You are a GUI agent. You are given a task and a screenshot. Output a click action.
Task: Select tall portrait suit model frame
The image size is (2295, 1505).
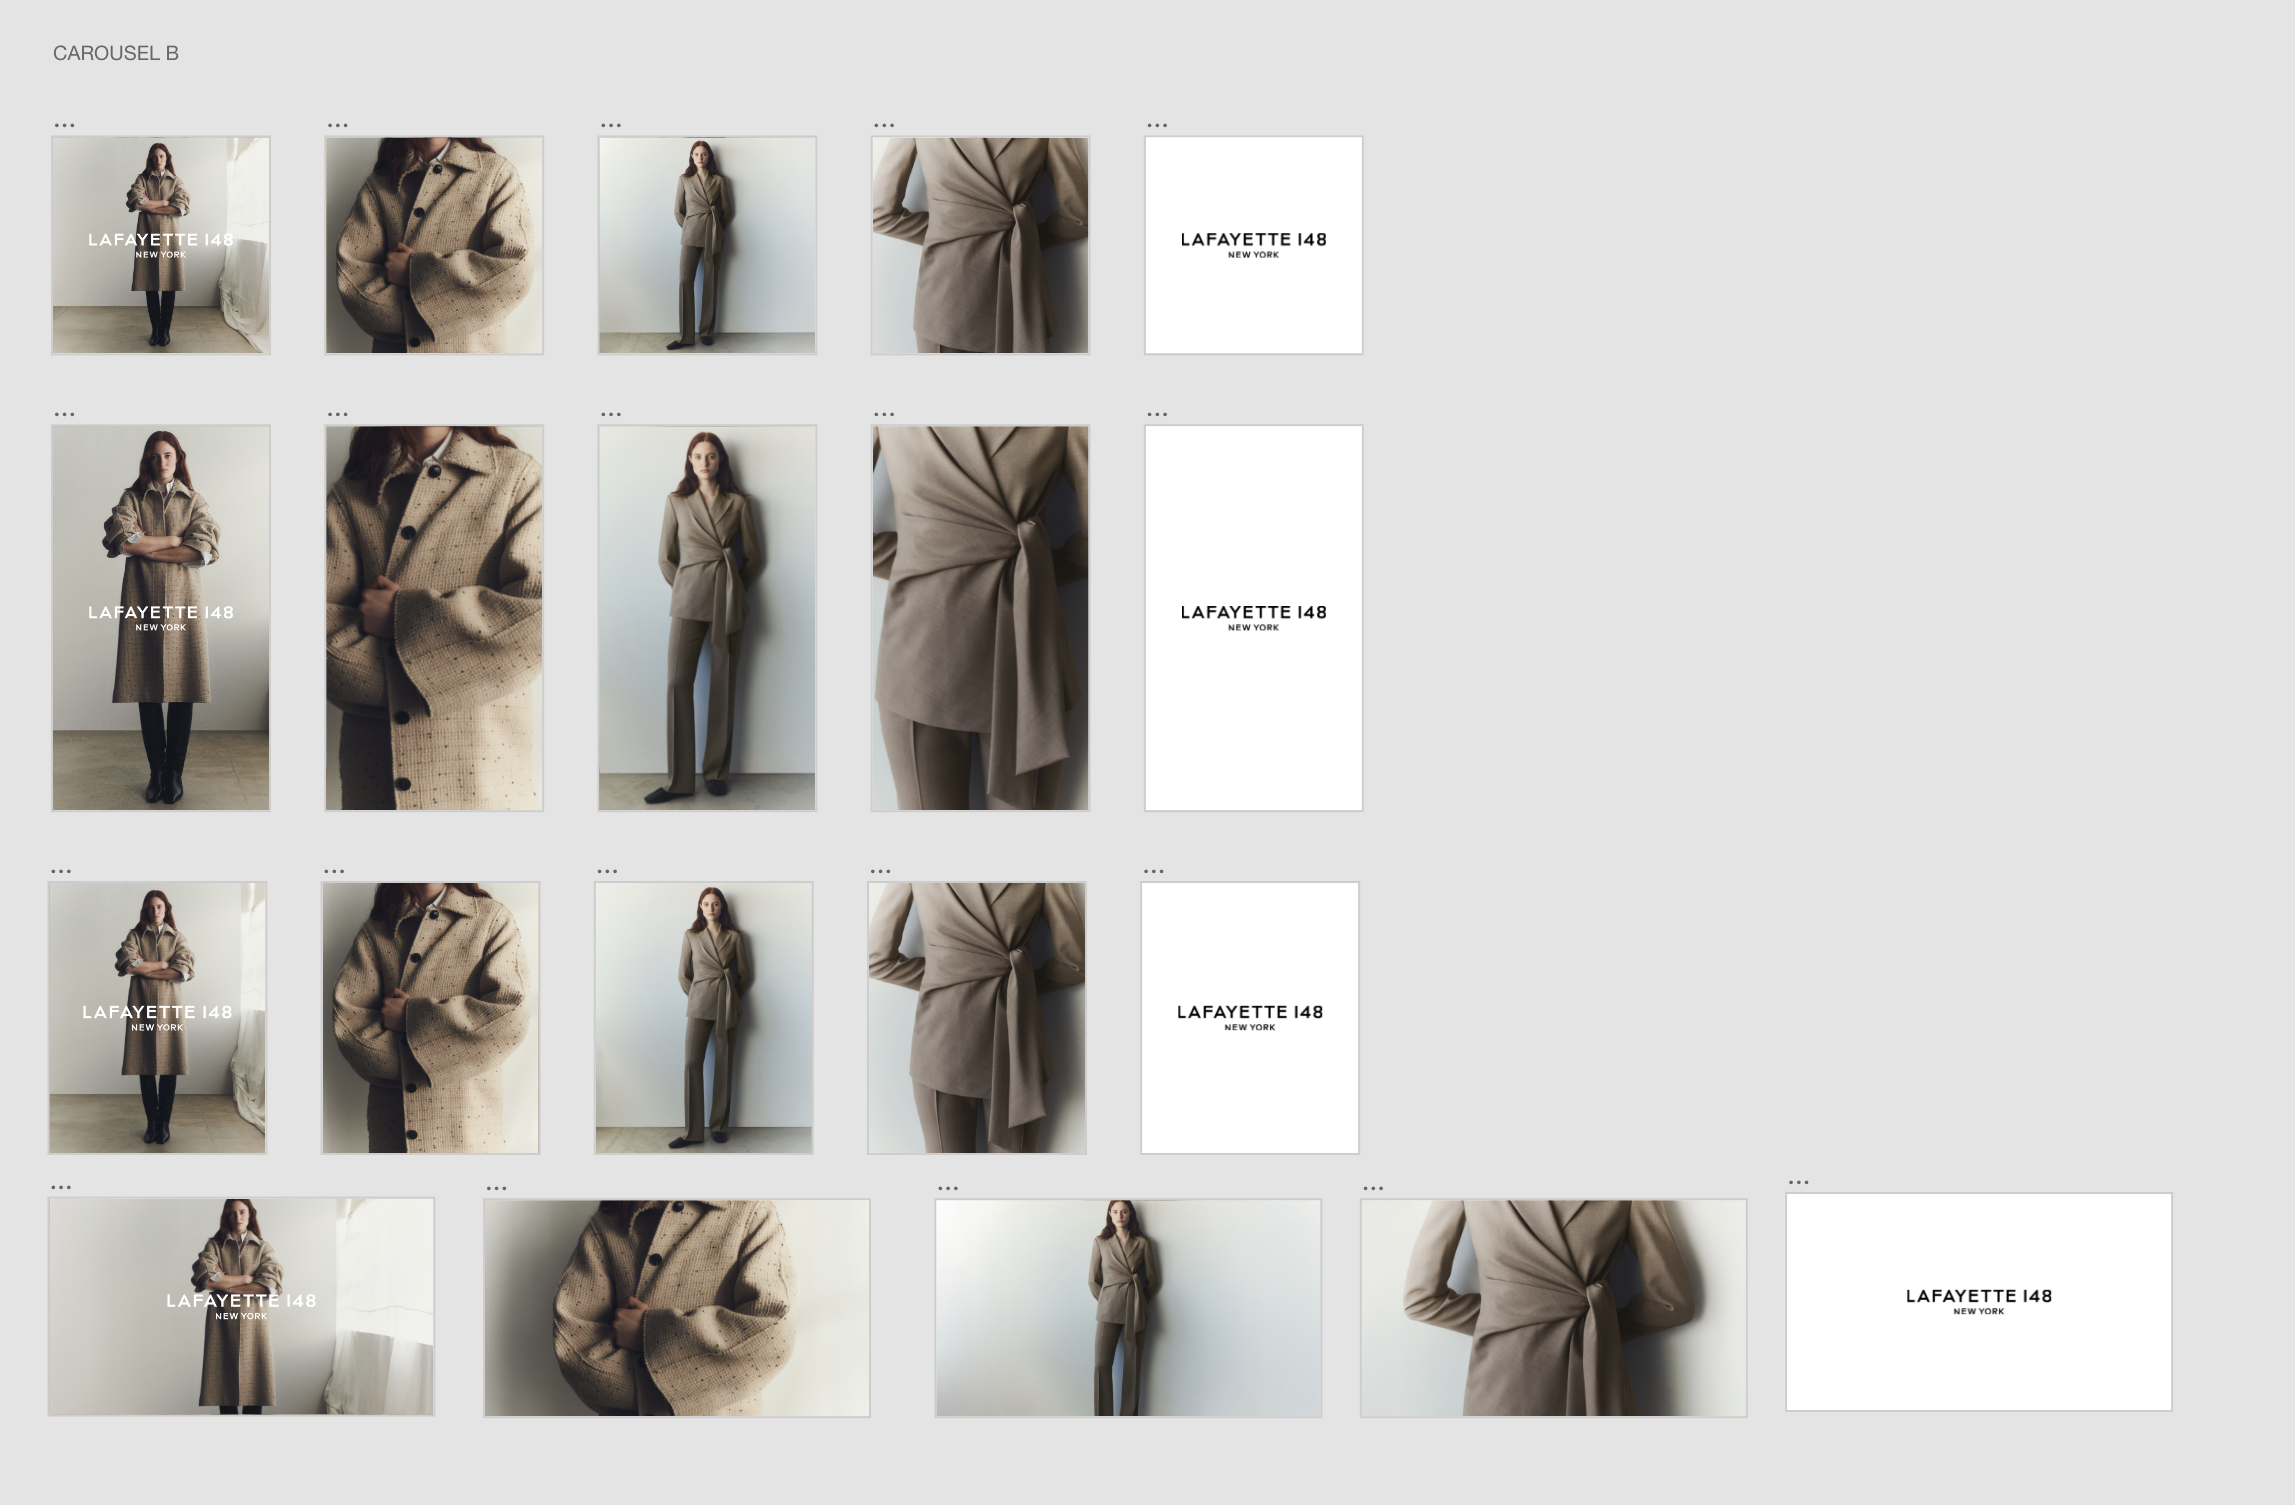707,618
